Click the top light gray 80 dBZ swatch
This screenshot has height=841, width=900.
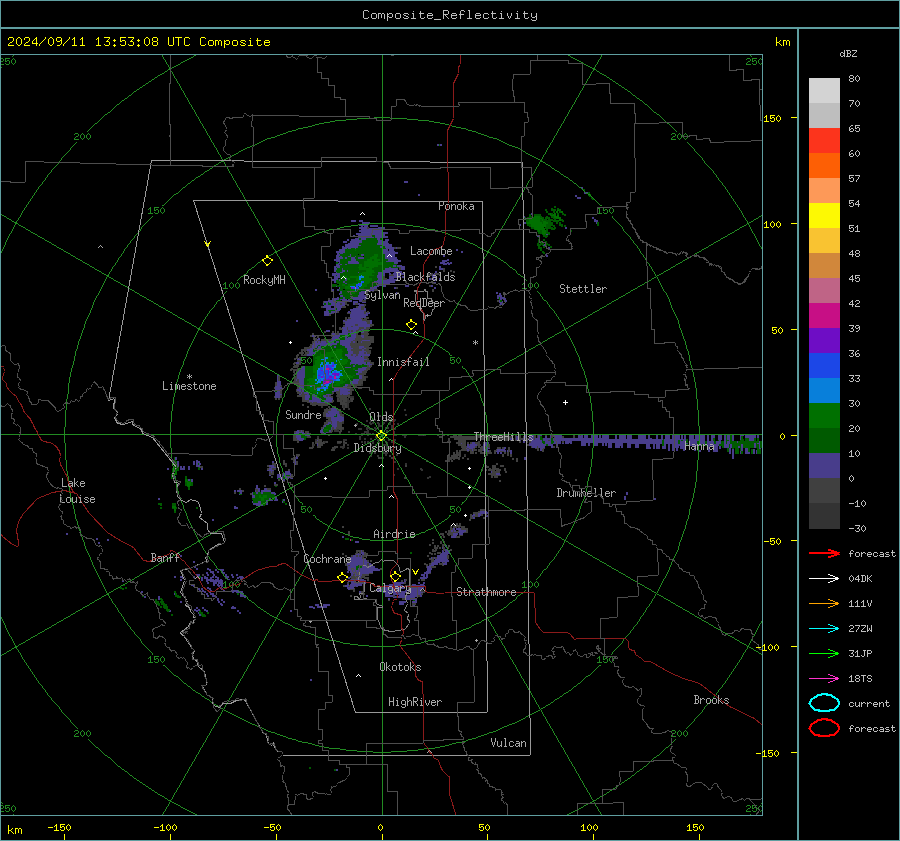tap(824, 90)
